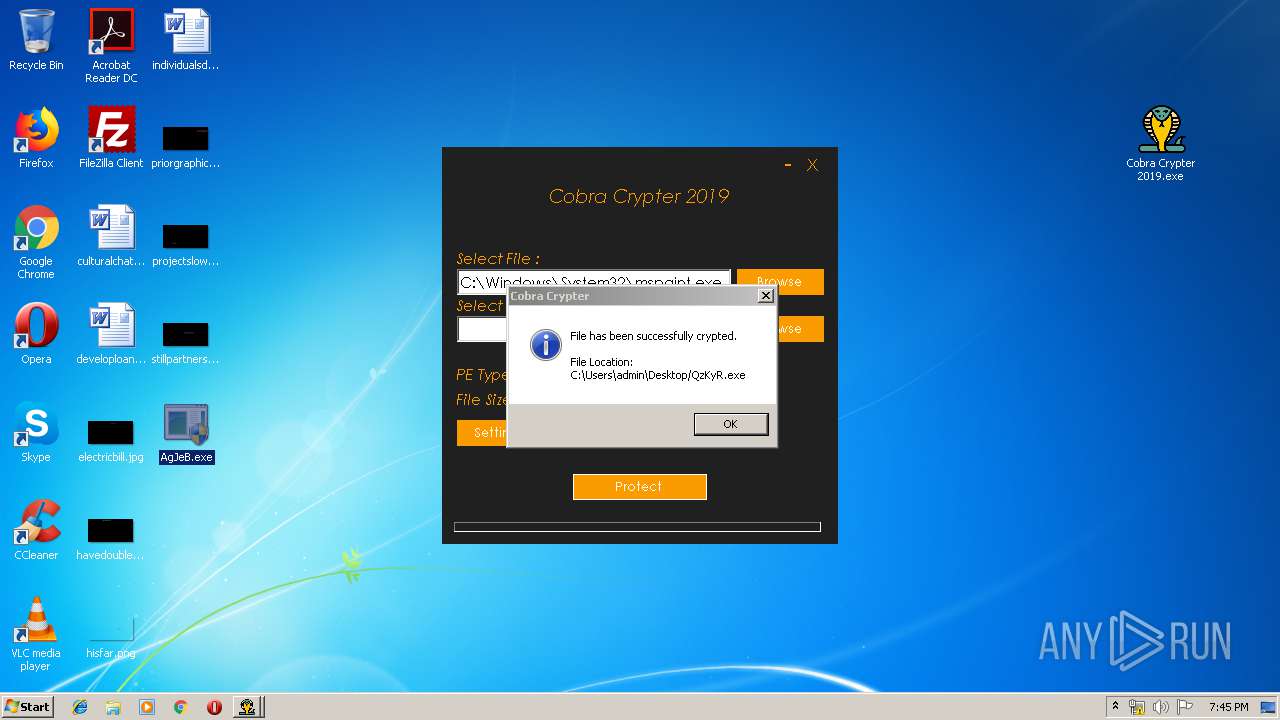Click the 'Select File :' label

pyautogui.click(x=498, y=259)
